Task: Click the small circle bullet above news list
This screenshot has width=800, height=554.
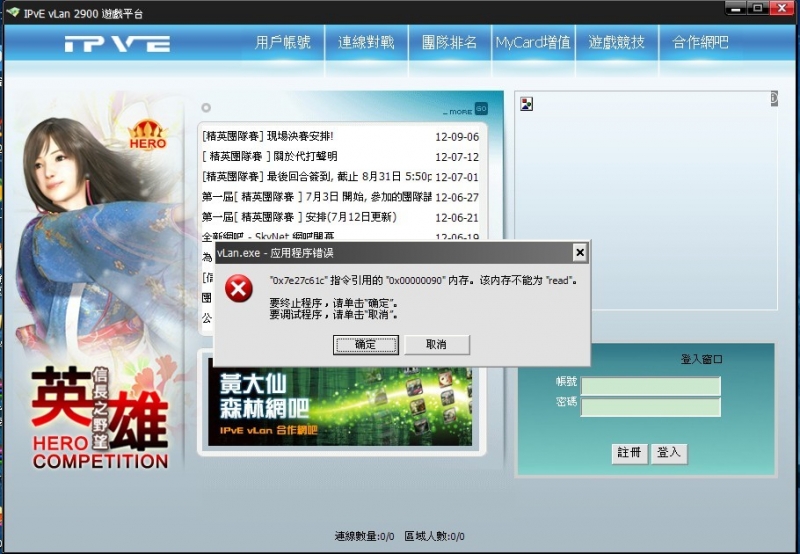Action: coord(206,108)
